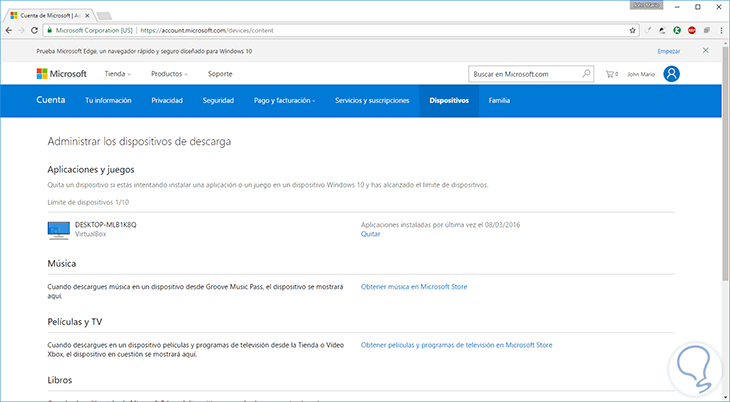The height and width of the screenshot is (402, 730).
Task: Click the DESKTOP-MLB1K8Q computer icon
Action: coord(59,230)
